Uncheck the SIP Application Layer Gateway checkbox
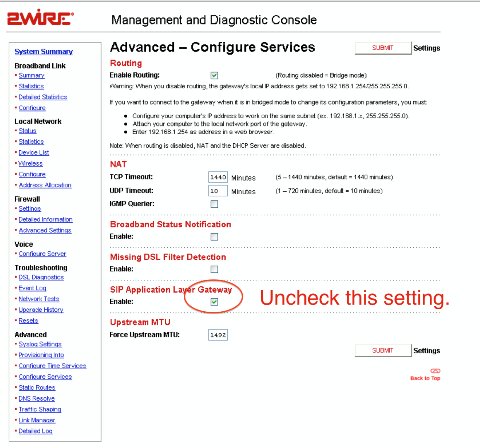This screenshot has height=445, width=480. tap(214, 302)
